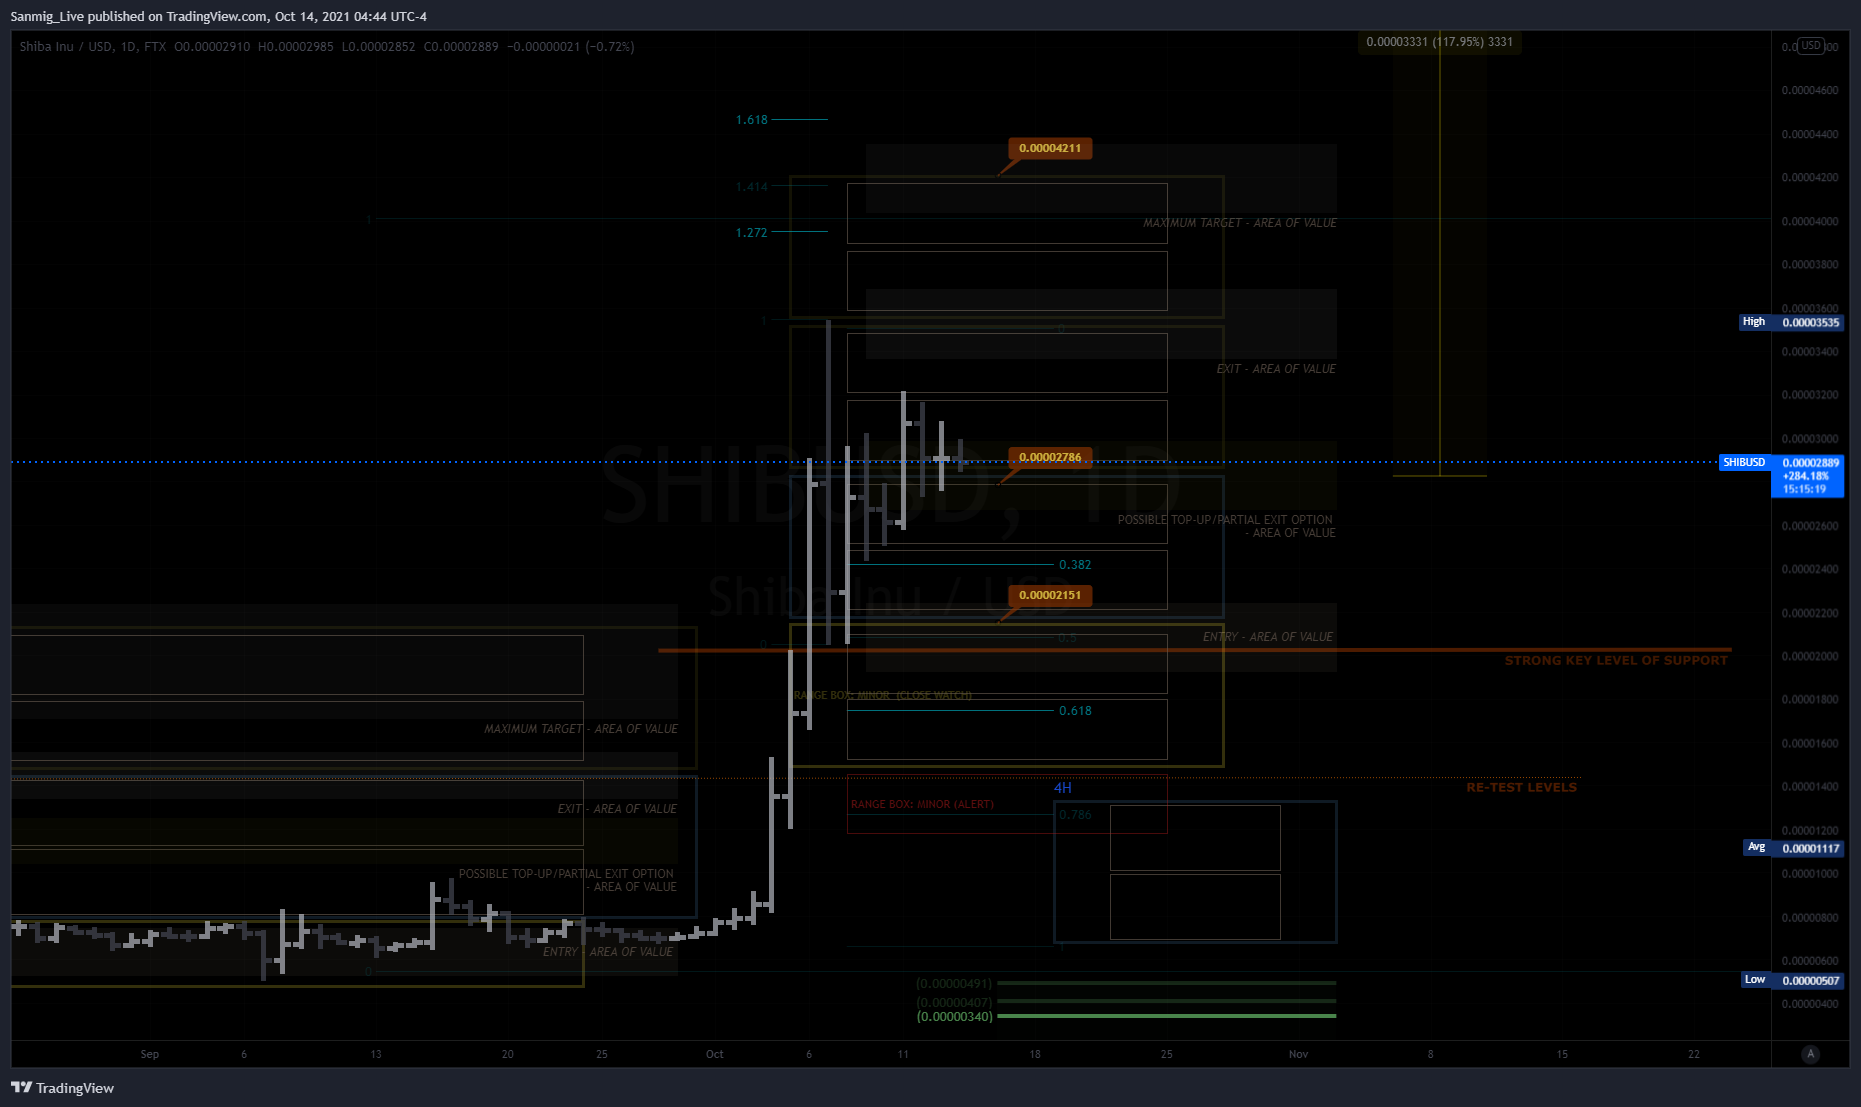
Task: Click MAXIMUM TARGET label near 1.272 level
Action: point(1240,223)
